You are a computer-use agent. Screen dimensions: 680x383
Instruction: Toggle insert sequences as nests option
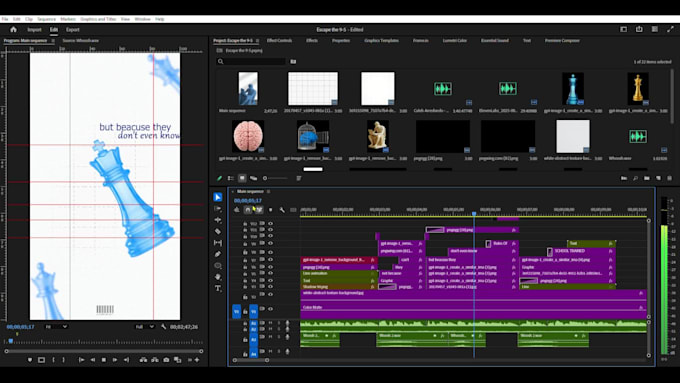[x=237, y=210]
